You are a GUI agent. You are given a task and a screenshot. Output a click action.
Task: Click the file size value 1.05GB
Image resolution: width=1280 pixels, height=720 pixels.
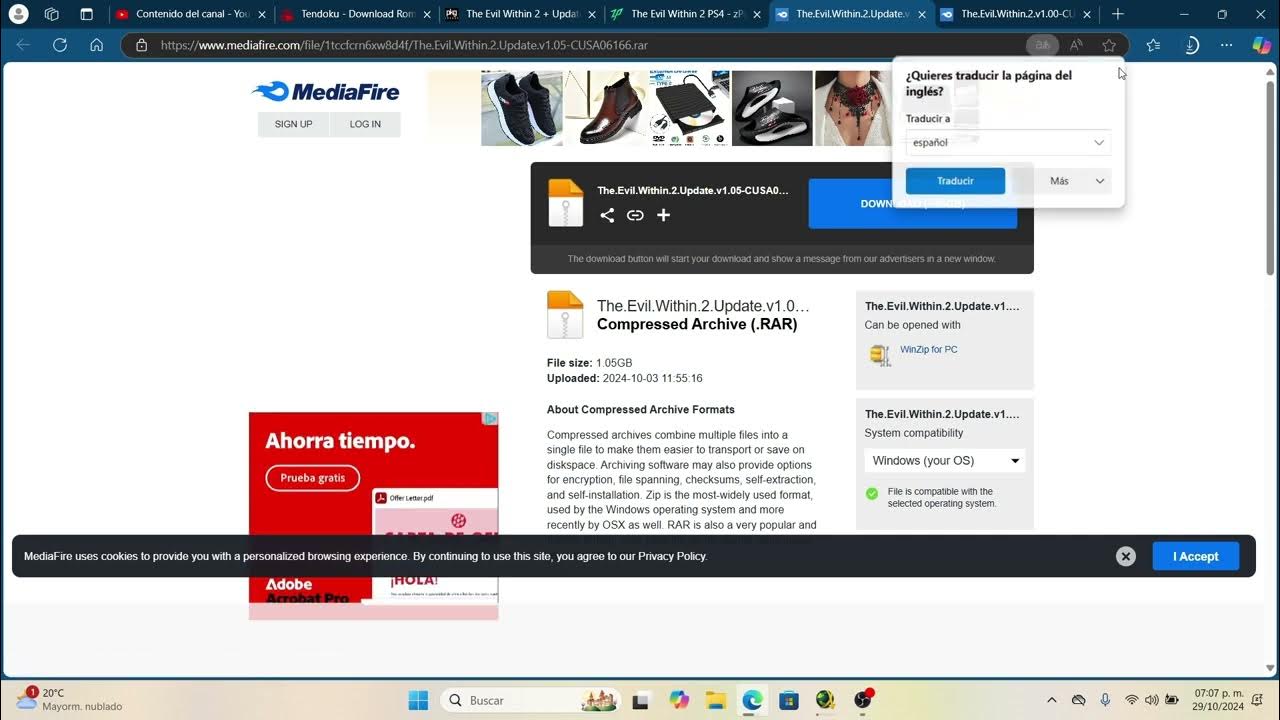(614, 363)
